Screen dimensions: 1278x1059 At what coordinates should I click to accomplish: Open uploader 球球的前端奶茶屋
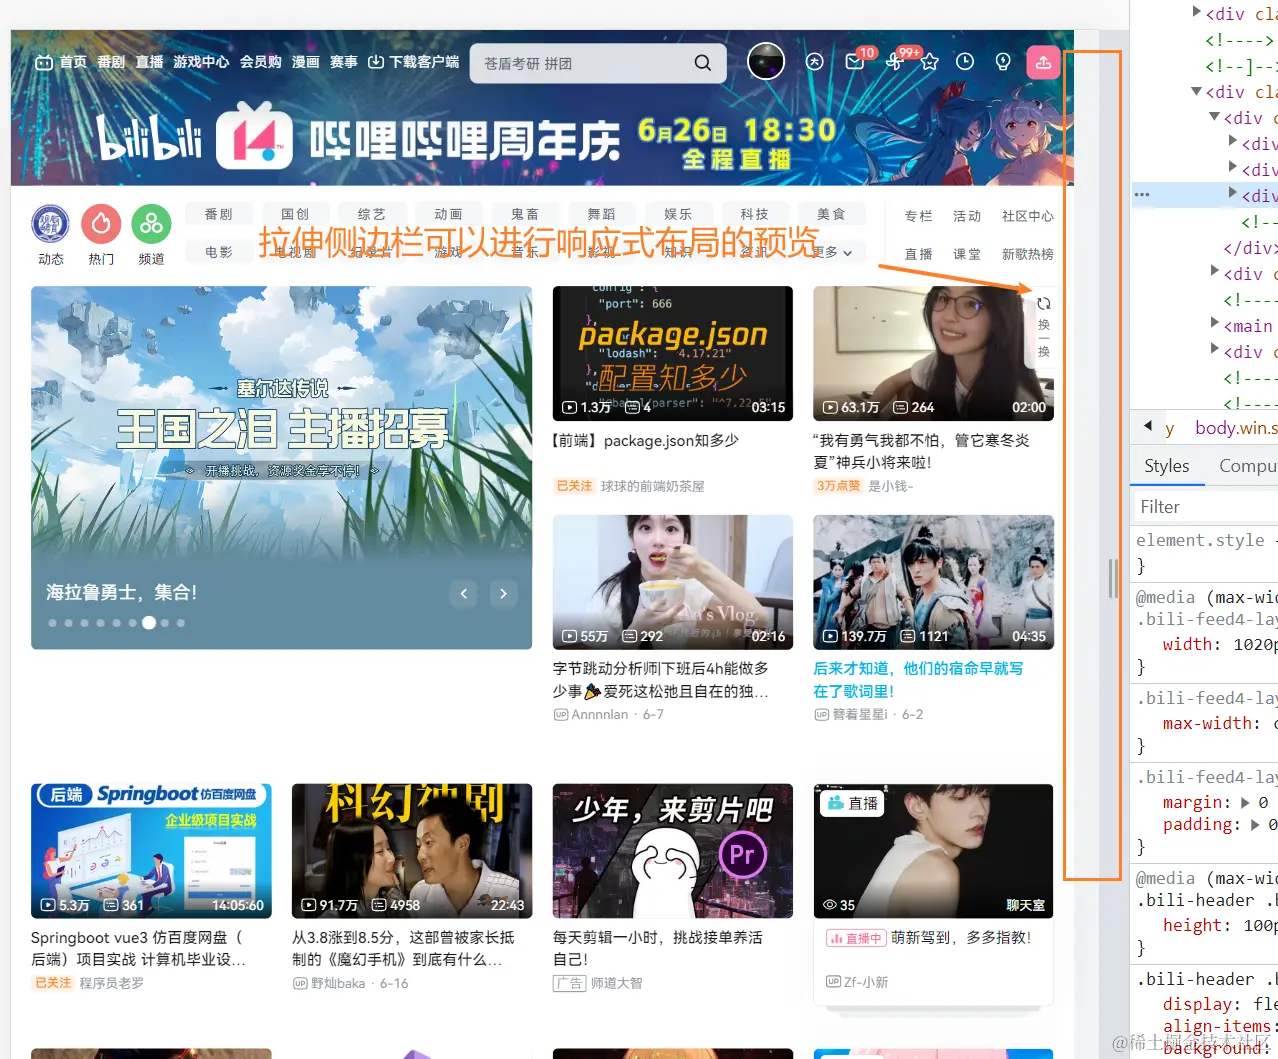[x=652, y=486]
